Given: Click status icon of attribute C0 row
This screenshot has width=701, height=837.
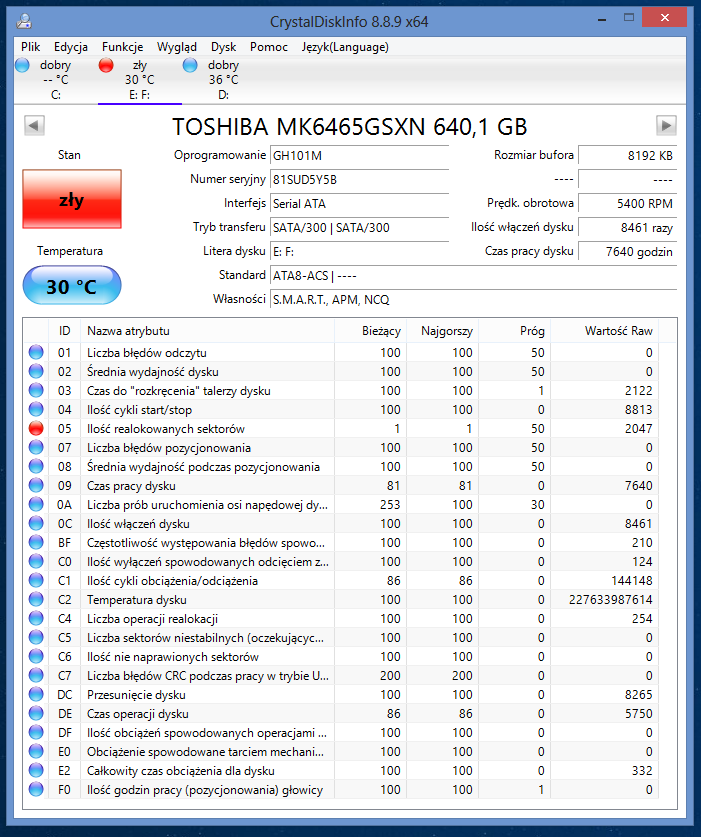Looking at the screenshot, I should [36, 562].
